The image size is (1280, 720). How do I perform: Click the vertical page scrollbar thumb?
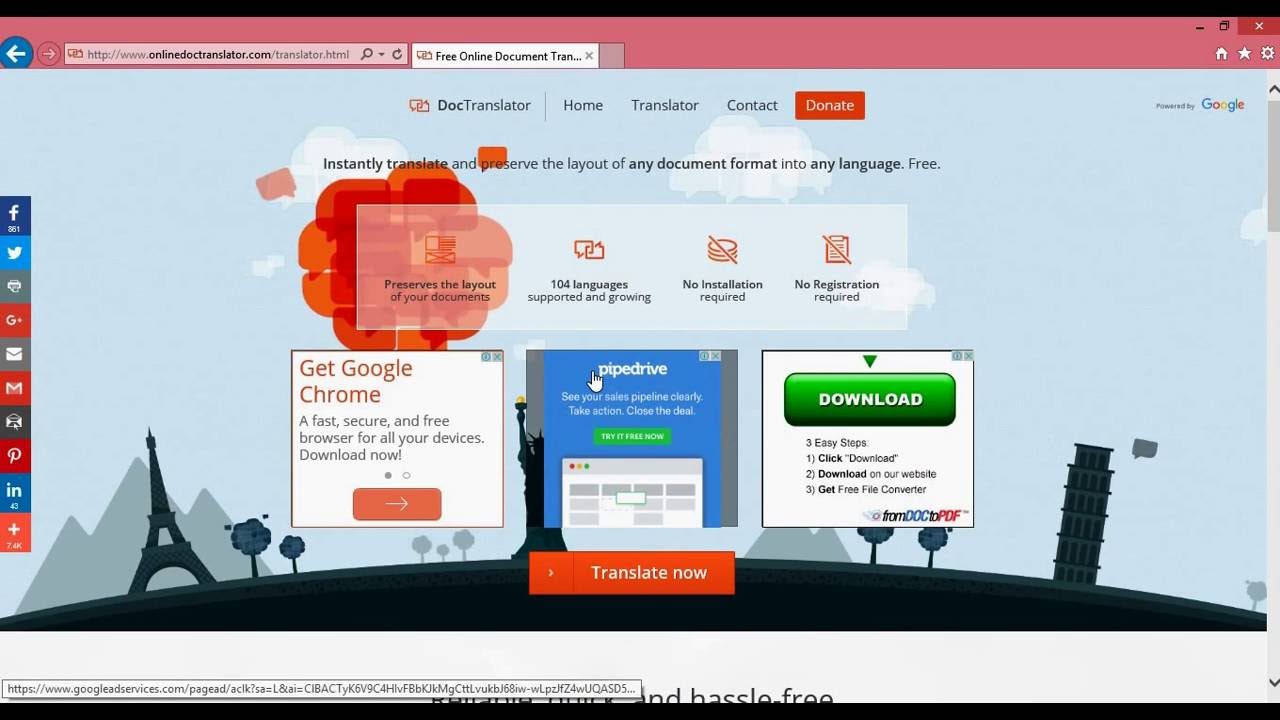[x=1274, y=165]
